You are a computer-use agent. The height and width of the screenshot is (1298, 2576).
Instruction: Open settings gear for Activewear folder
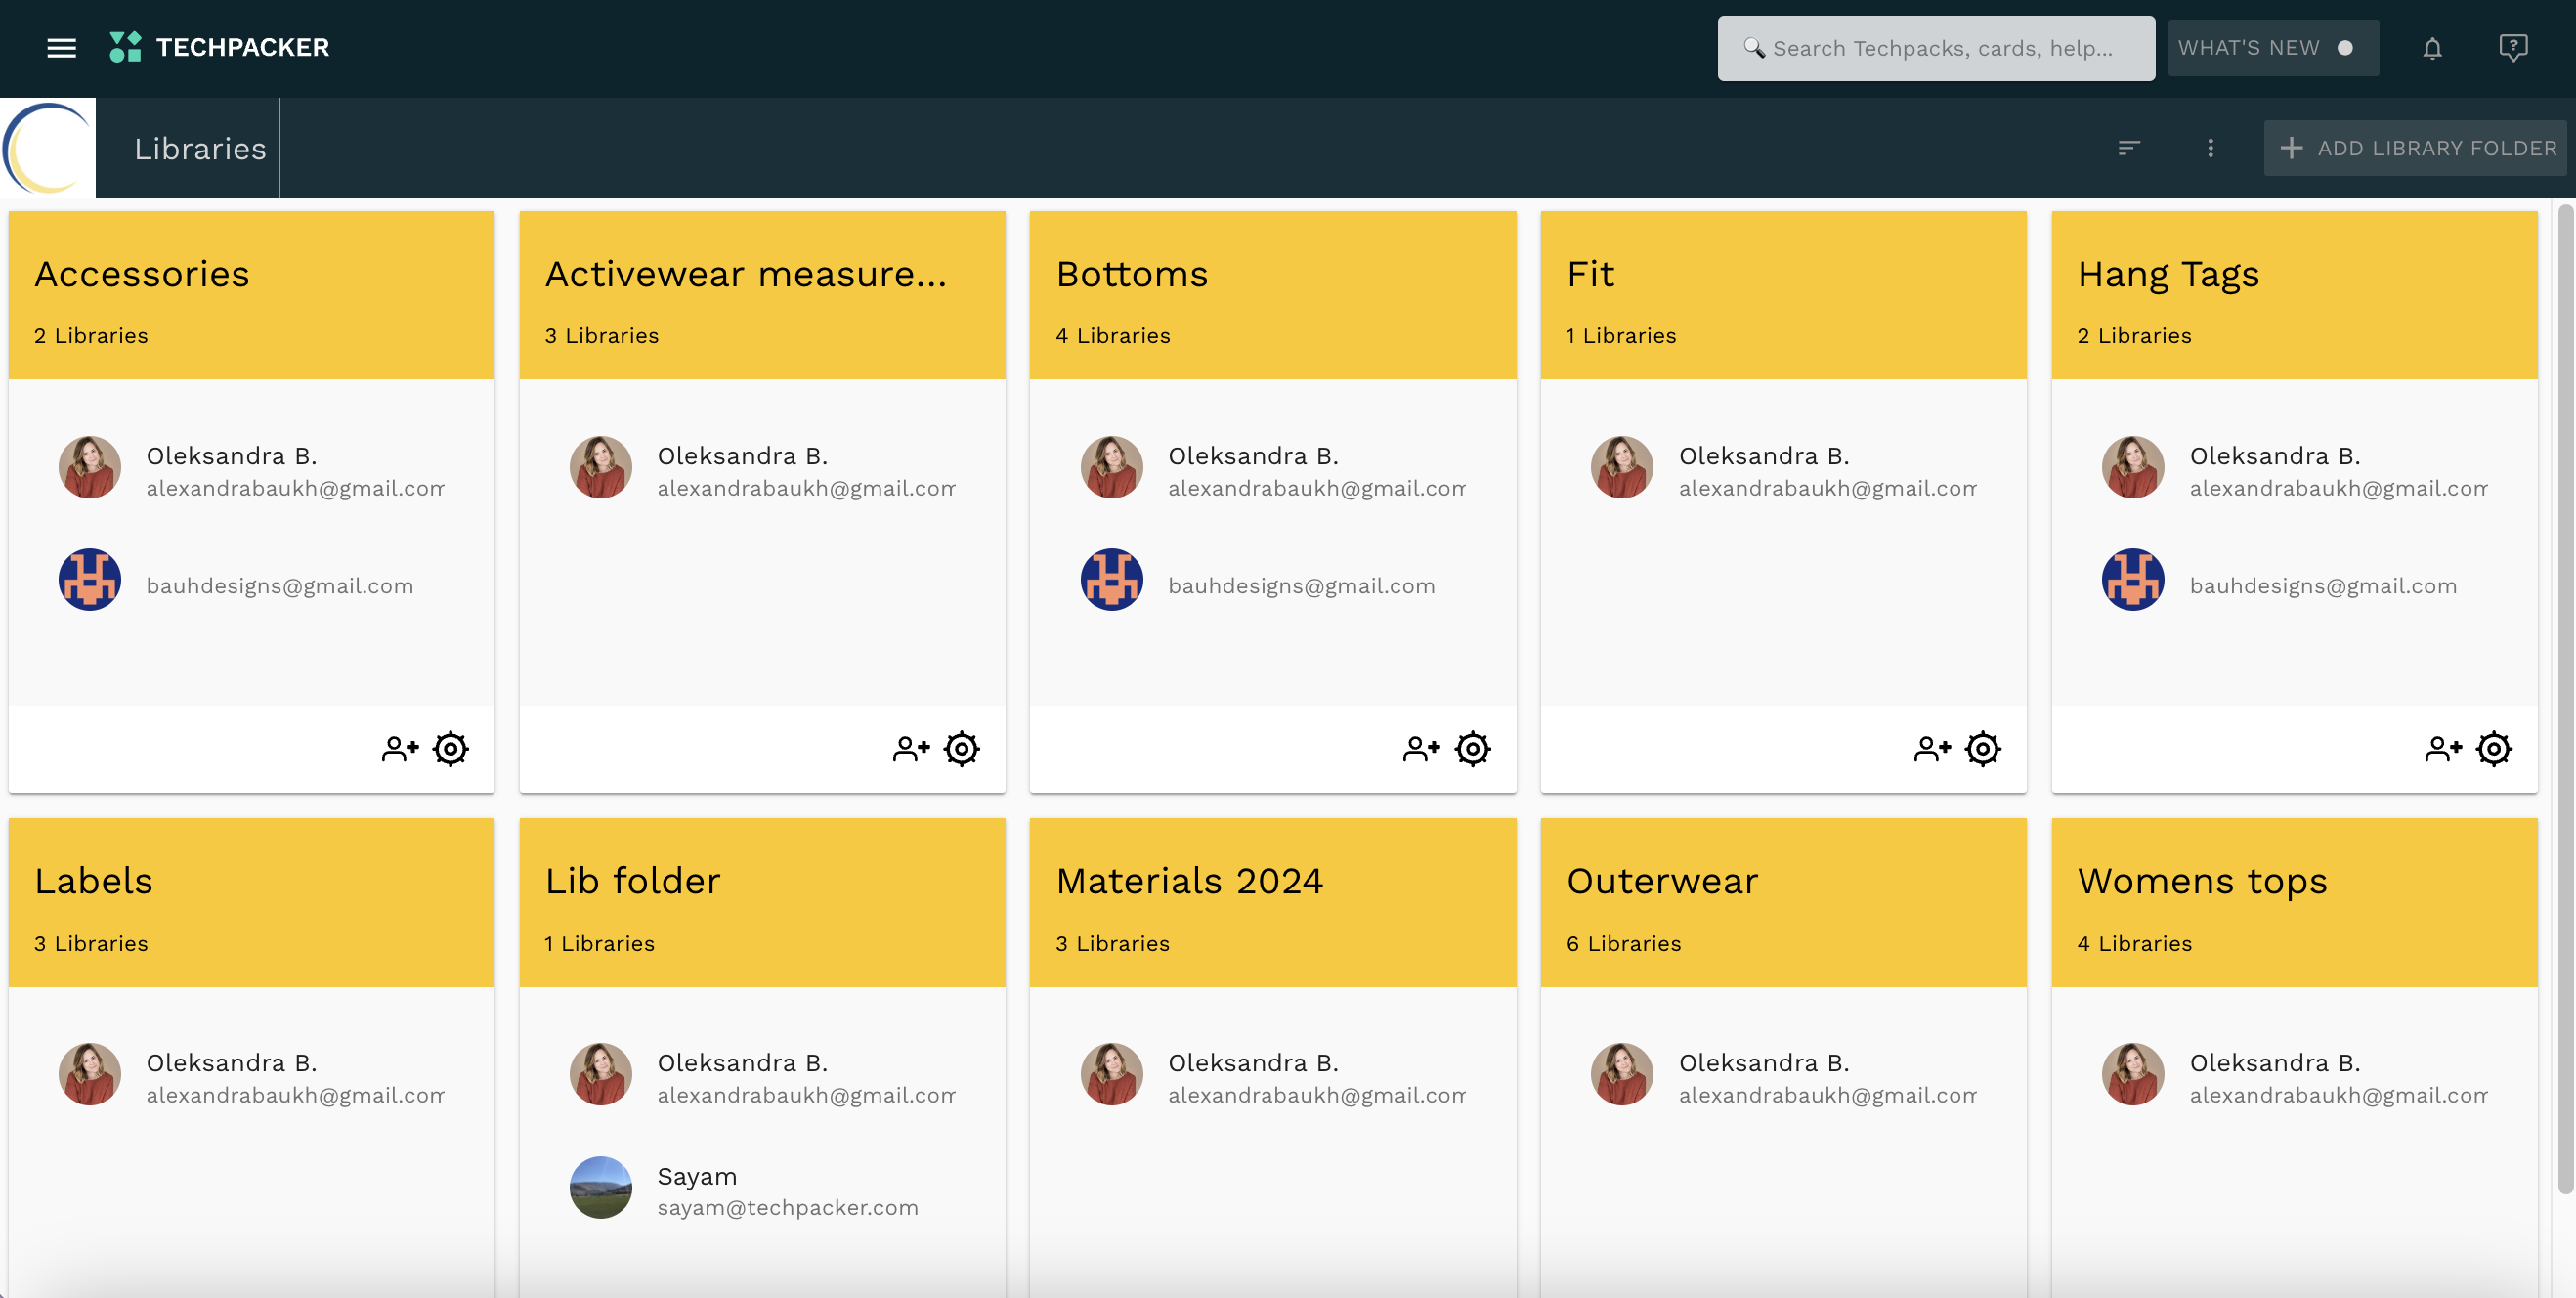(962, 748)
